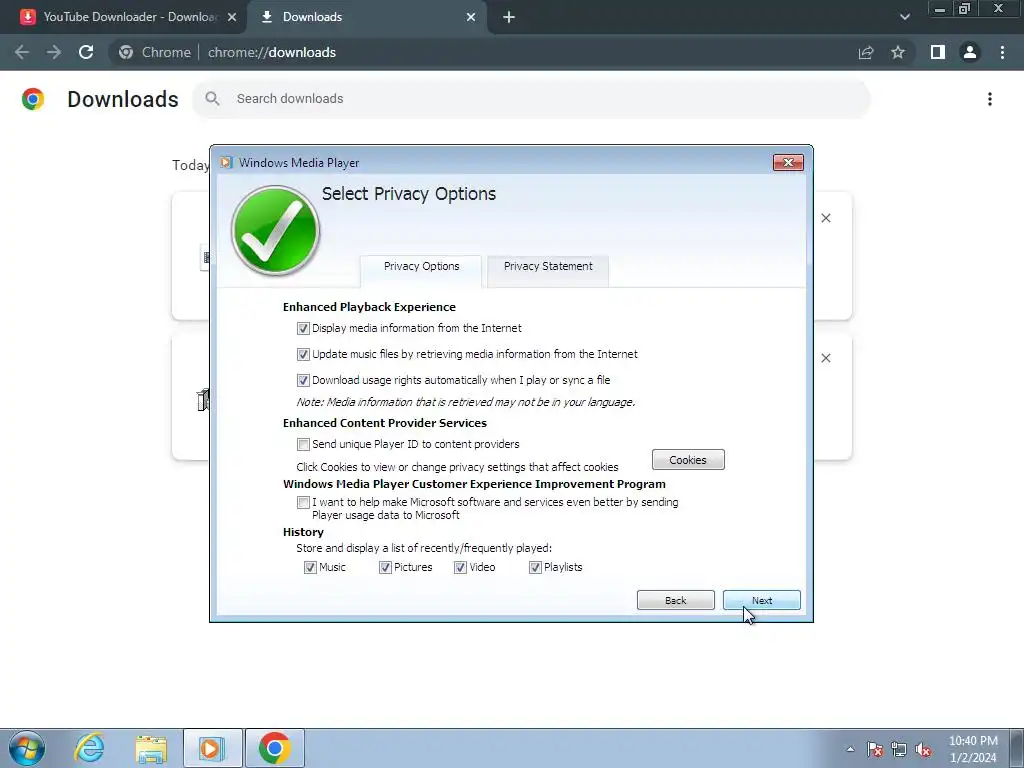Open Chrome profile avatar menu
1024x768 pixels.
(x=970, y=52)
